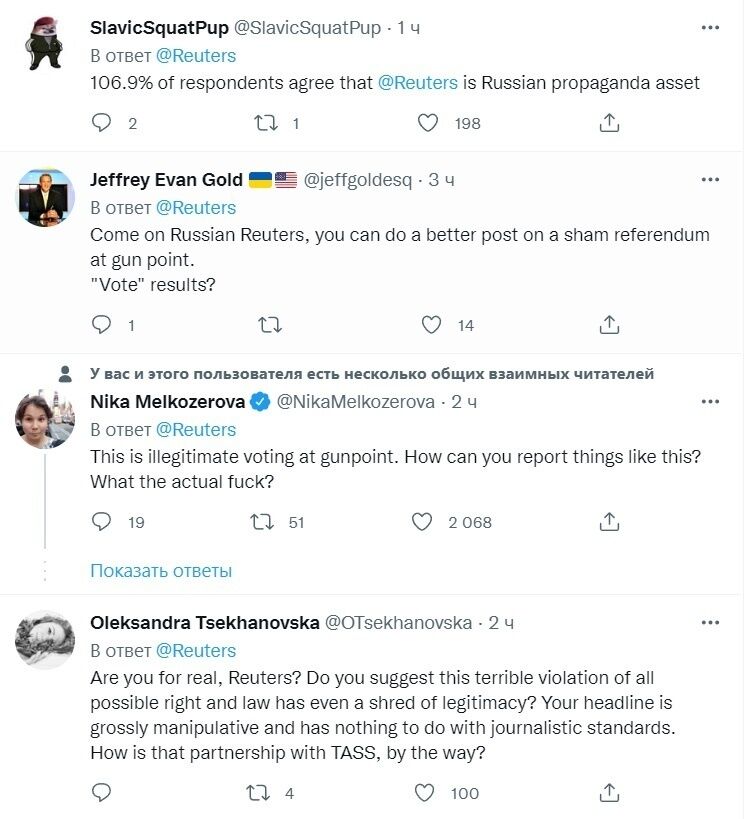This screenshot has height=819, width=745.
Task: Open more options on Nika Melkozerova's tweet
Action: click(x=710, y=401)
